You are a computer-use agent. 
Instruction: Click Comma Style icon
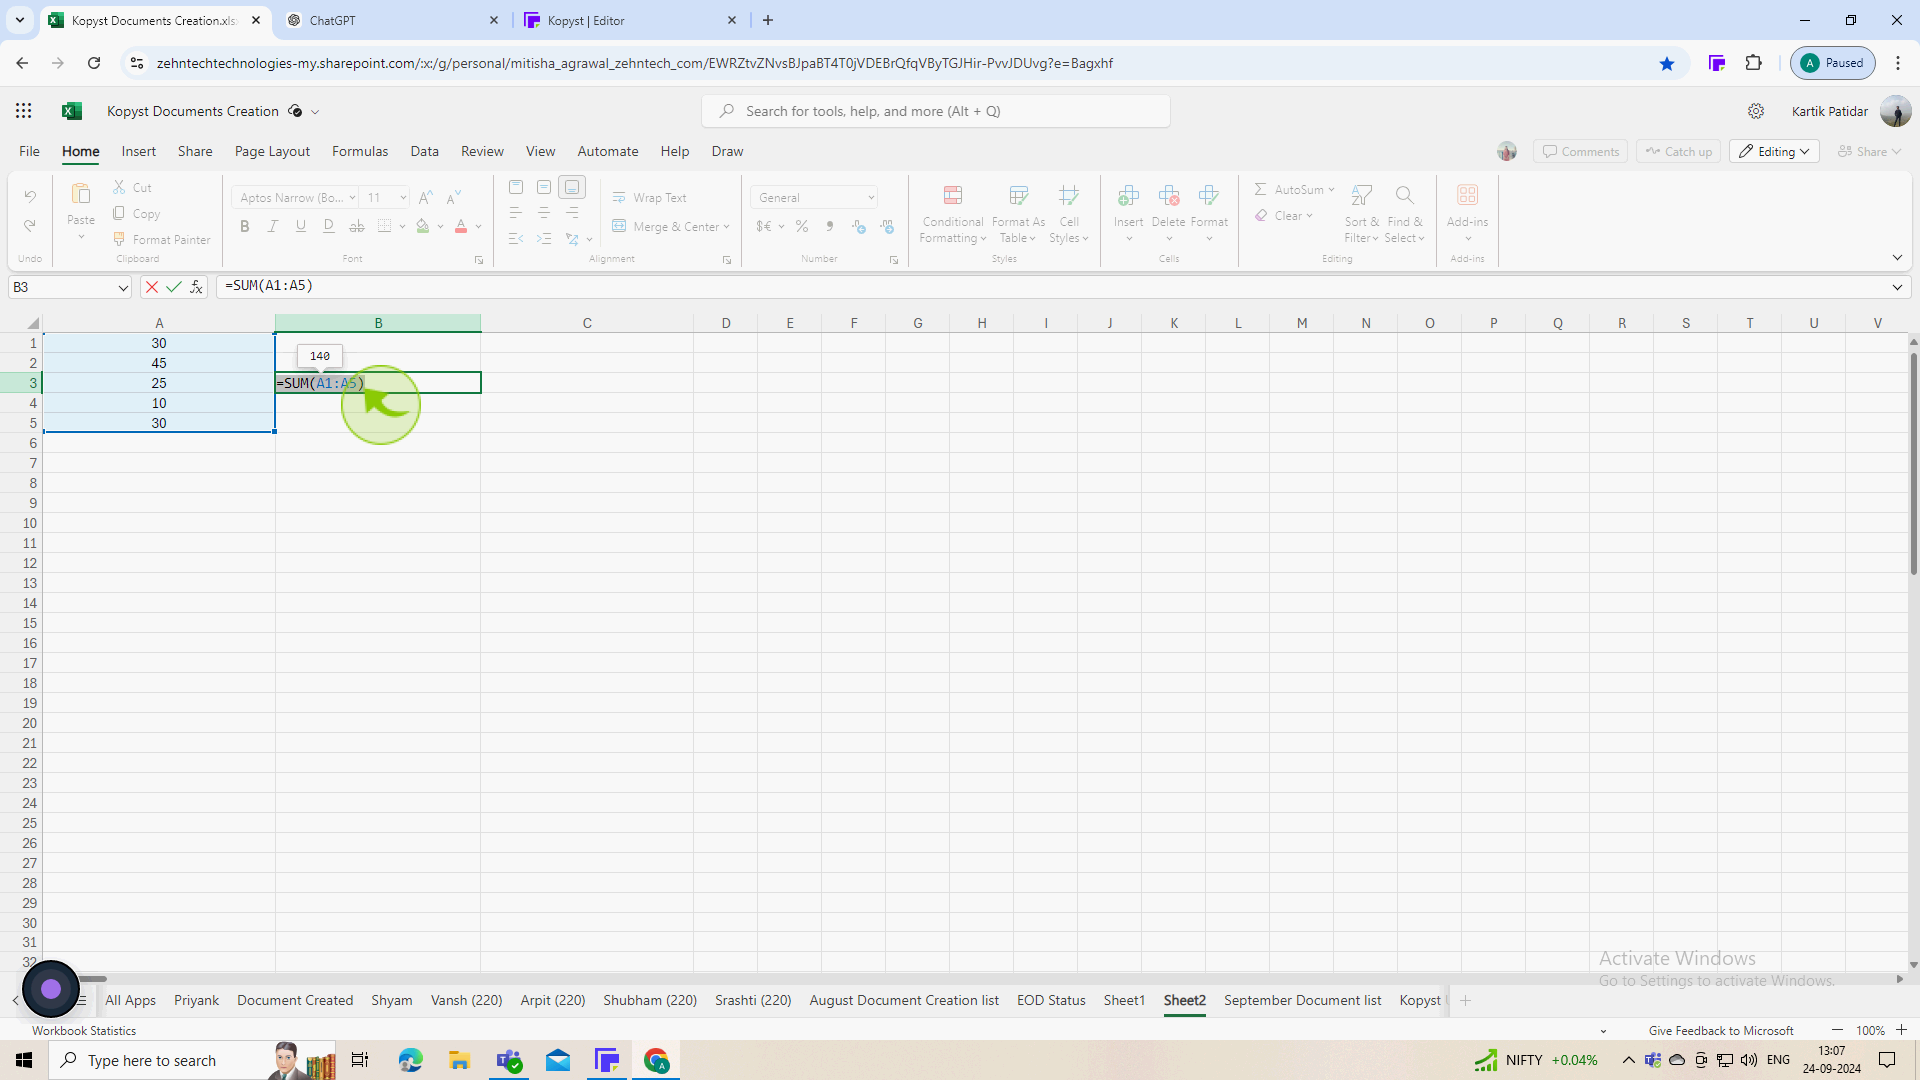(x=830, y=227)
